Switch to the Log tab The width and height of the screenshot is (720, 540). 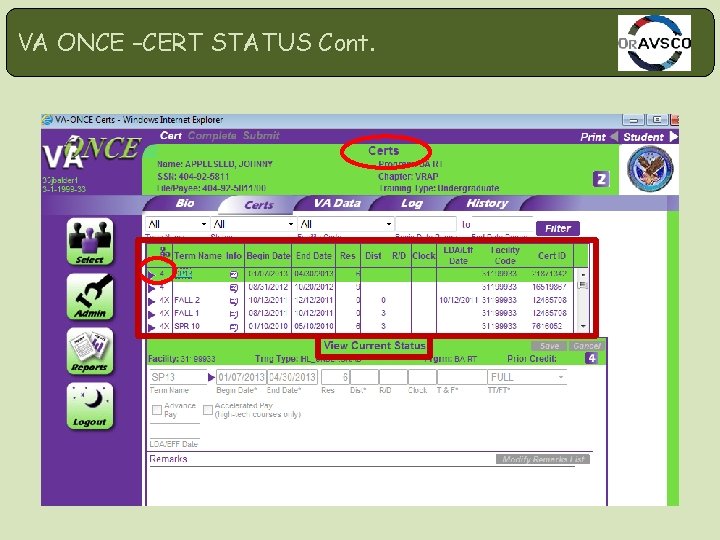(411, 203)
